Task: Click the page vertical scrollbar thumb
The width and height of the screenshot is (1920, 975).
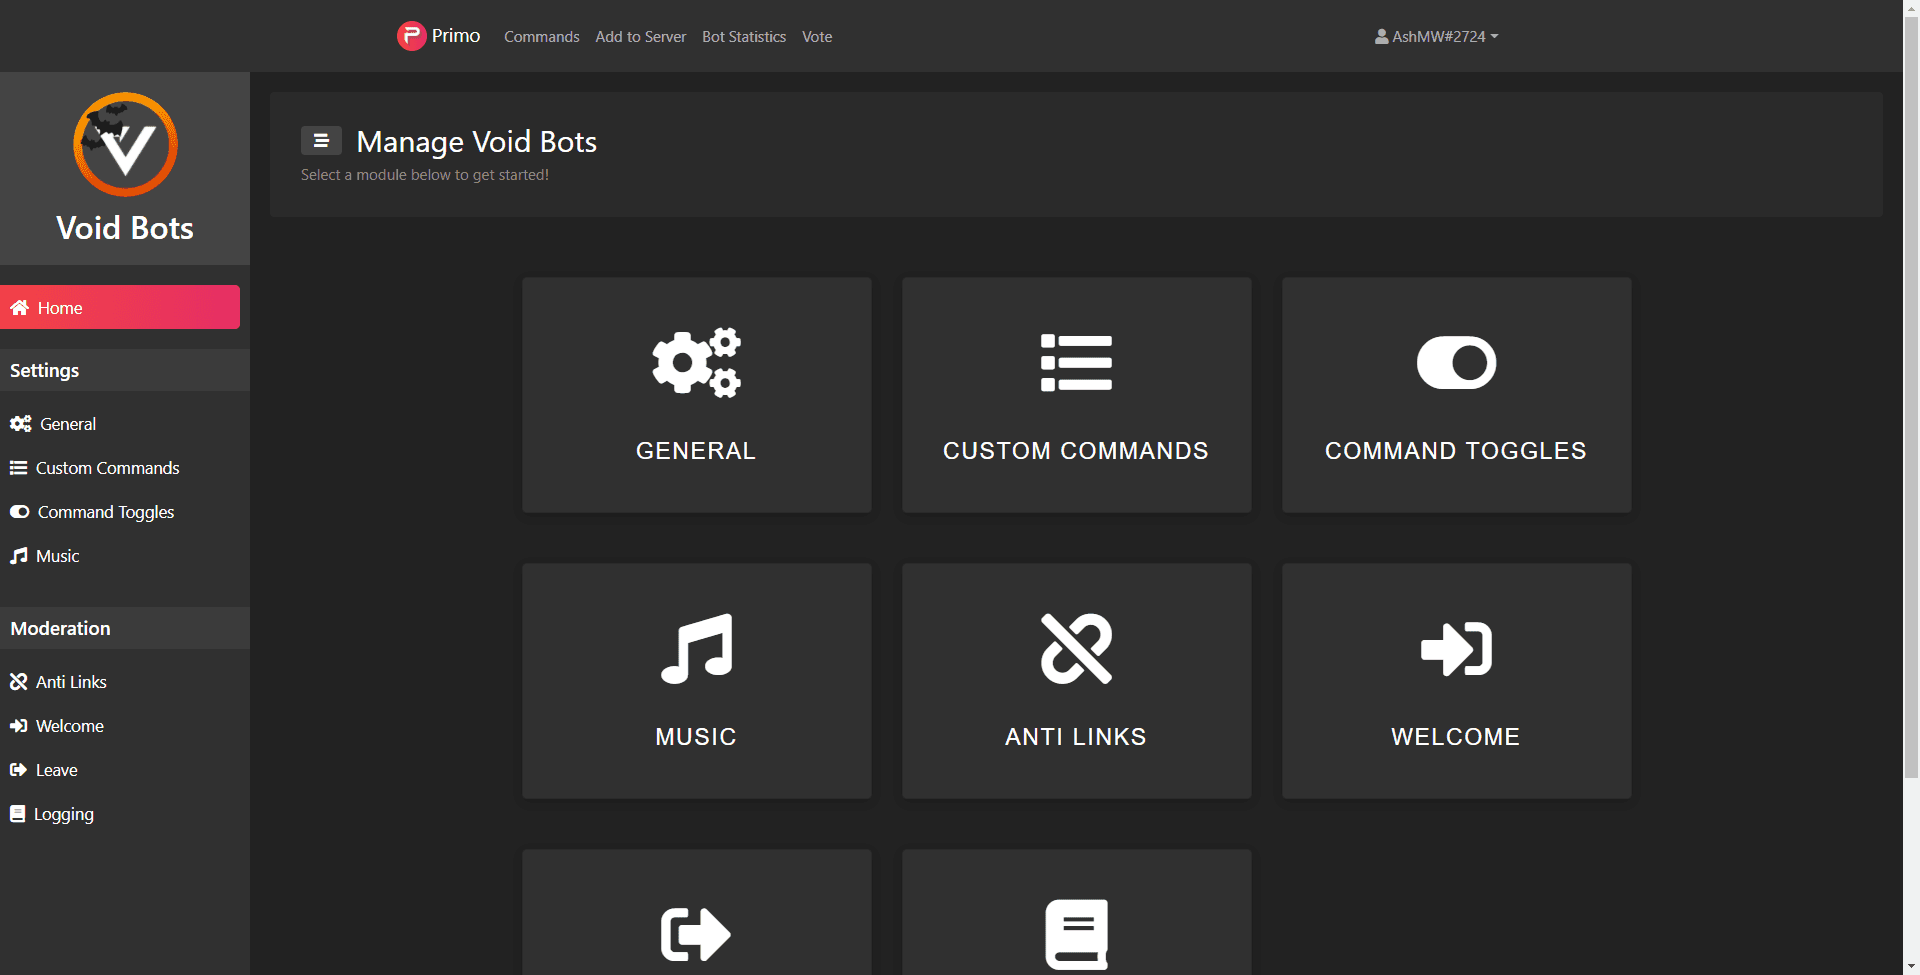Action: click(x=1911, y=397)
